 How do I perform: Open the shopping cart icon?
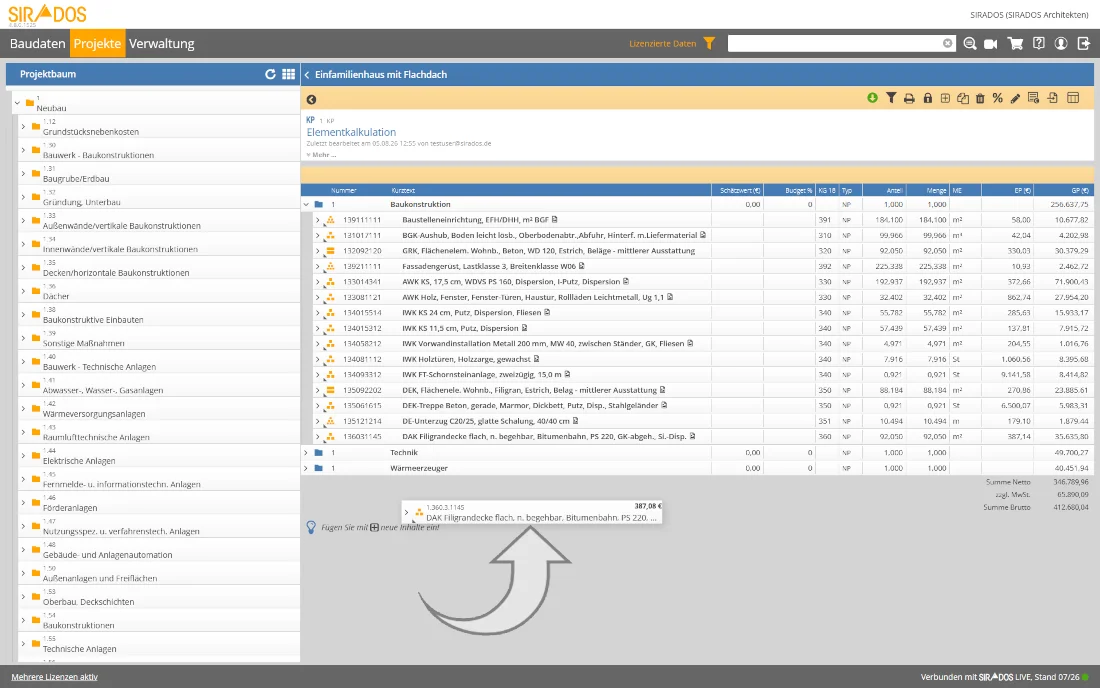[1015, 43]
